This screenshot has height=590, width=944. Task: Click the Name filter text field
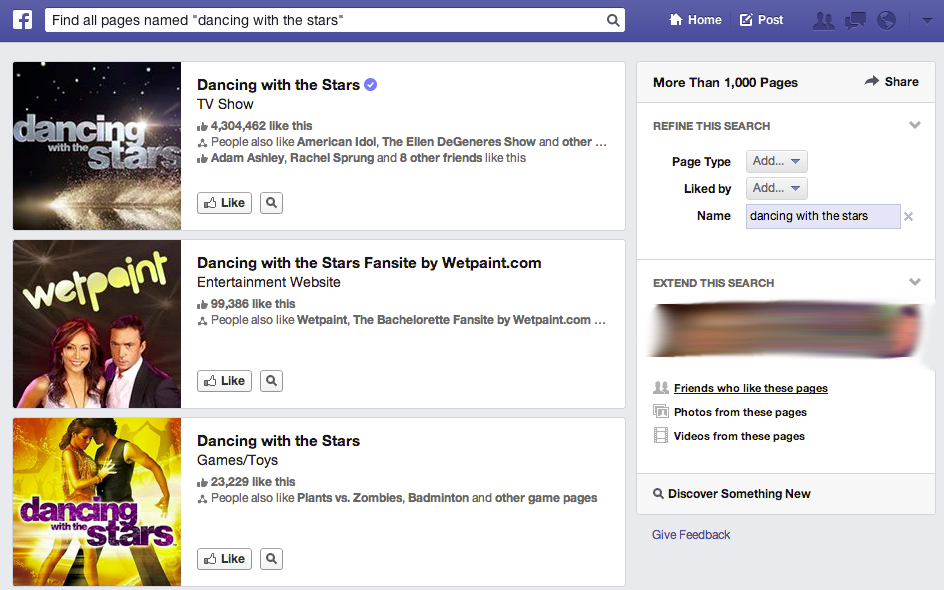click(x=823, y=216)
